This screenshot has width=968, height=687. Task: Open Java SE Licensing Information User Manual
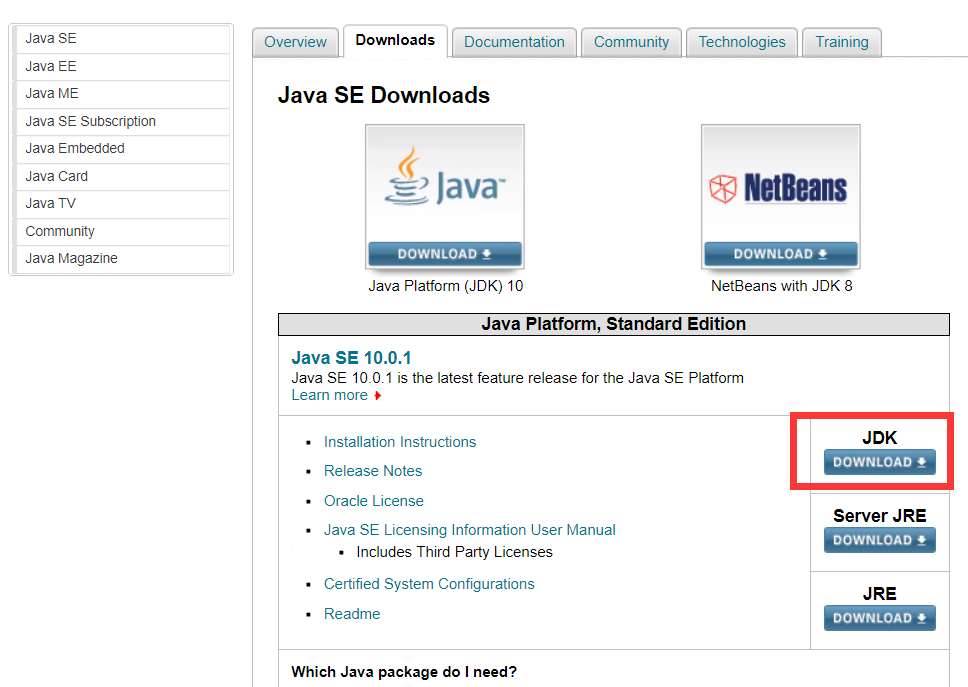(x=470, y=530)
